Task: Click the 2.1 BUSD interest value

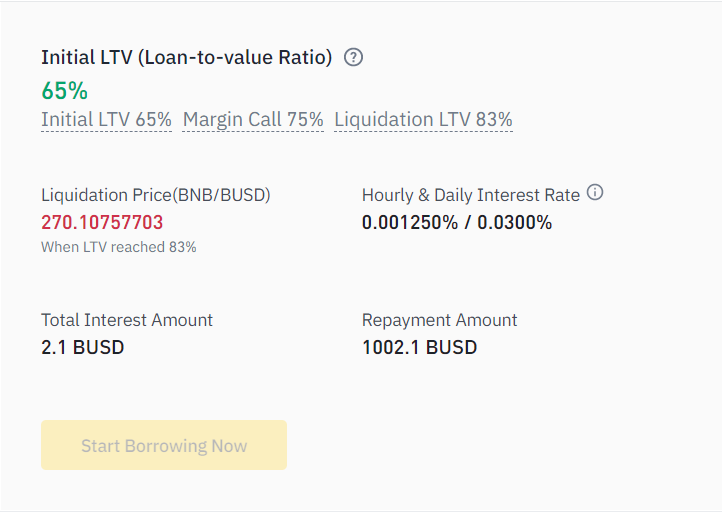Action: pyautogui.click(x=83, y=348)
